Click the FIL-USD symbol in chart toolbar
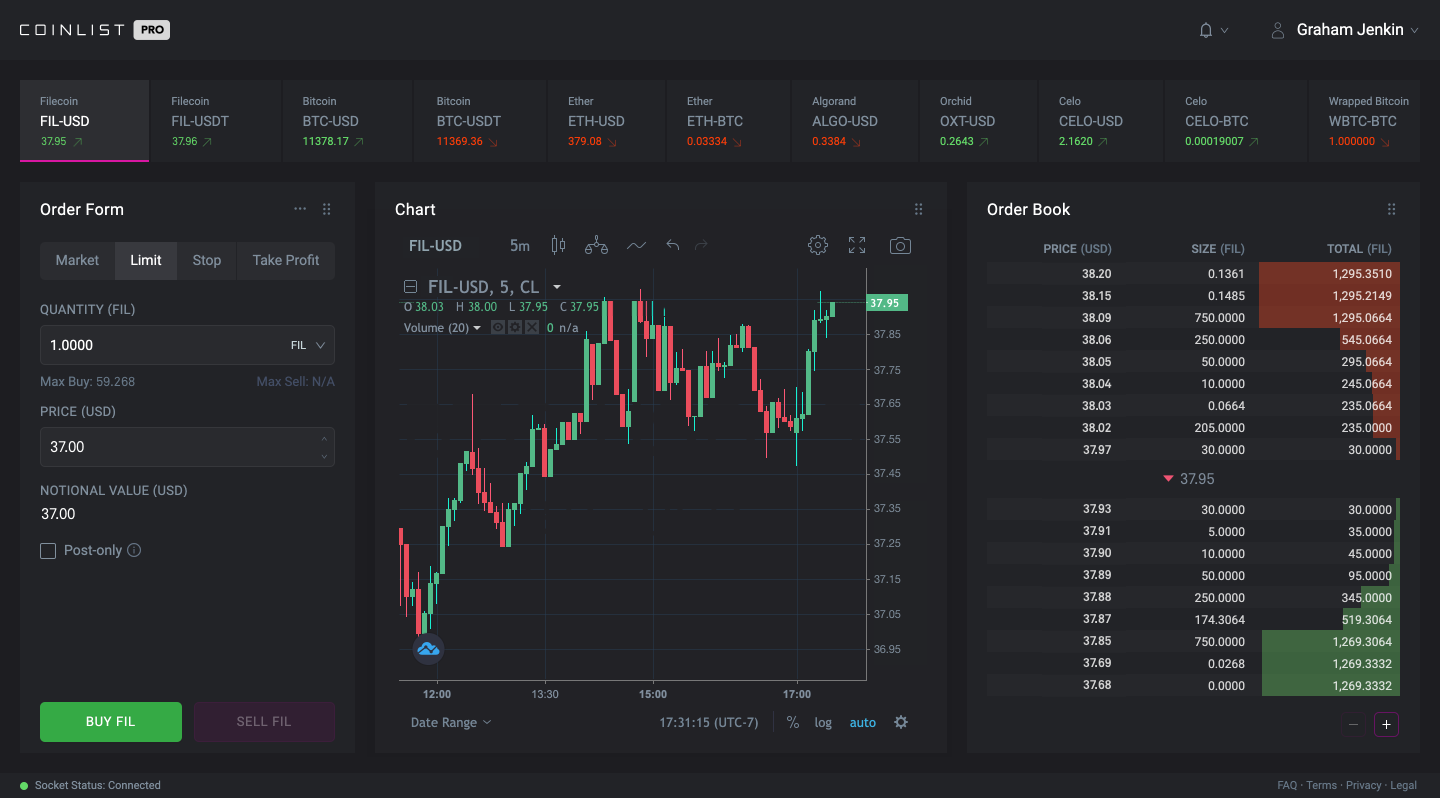This screenshot has height=798, width=1440. click(x=436, y=245)
